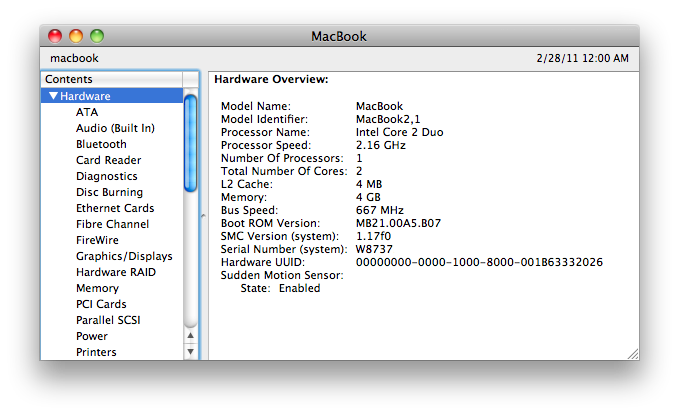The width and height of the screenshot is (679, 415).
Task: Click the MacBook window title
Action: pyautogui.click(x=339, y=36)
